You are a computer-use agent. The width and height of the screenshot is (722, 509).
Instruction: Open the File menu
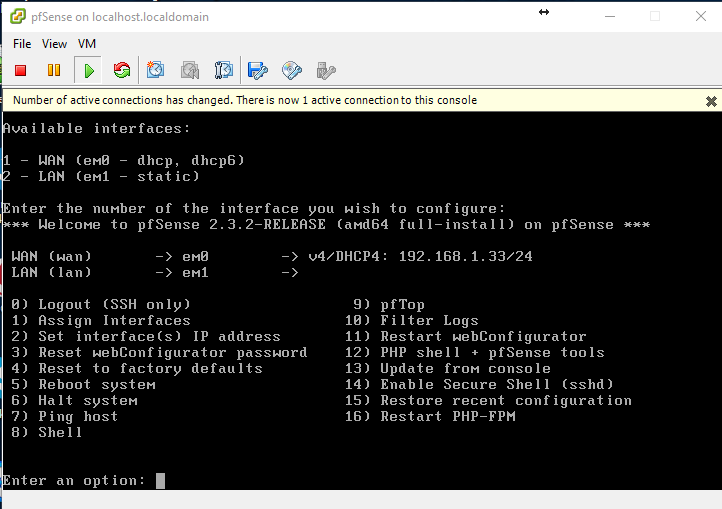(x=22, y=44)
